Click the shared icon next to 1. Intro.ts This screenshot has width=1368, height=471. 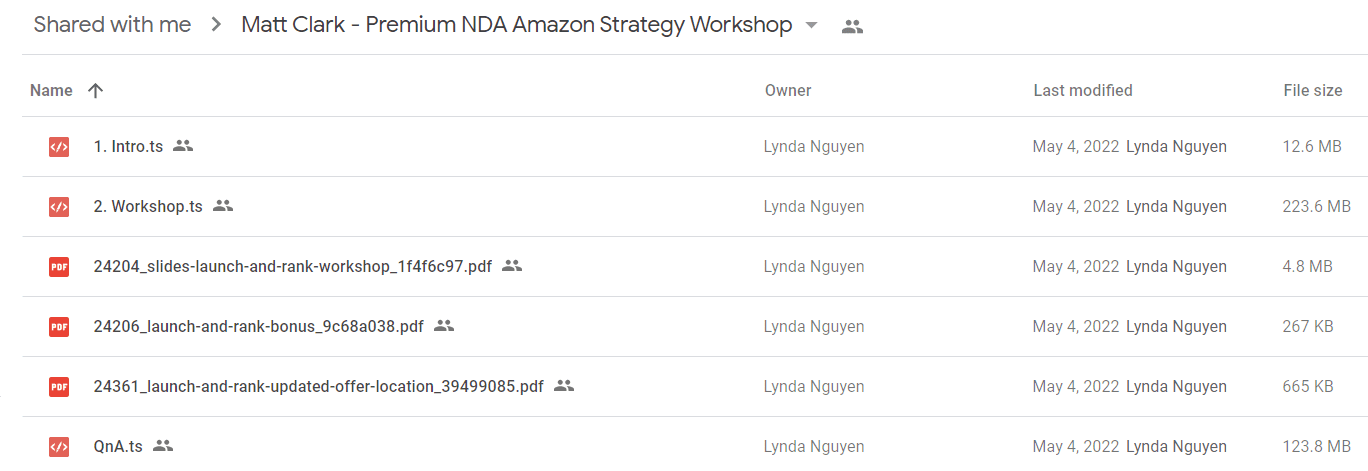click(x=183, y=146)
